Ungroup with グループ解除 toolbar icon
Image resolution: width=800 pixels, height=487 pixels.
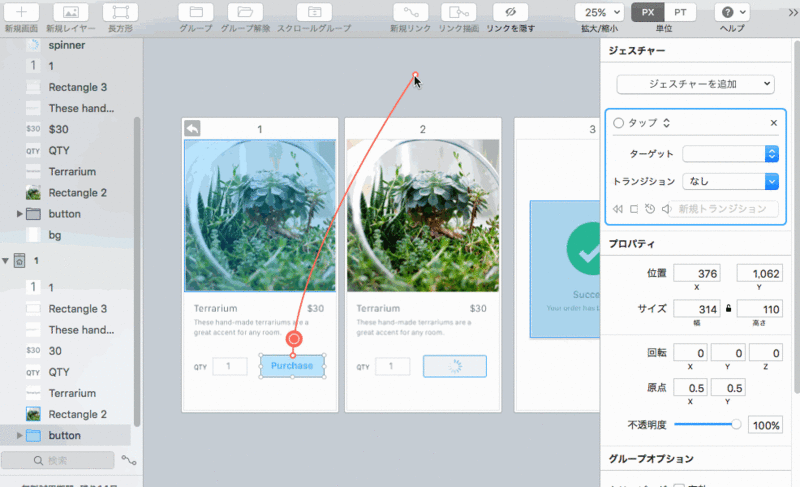coord(245,12)
